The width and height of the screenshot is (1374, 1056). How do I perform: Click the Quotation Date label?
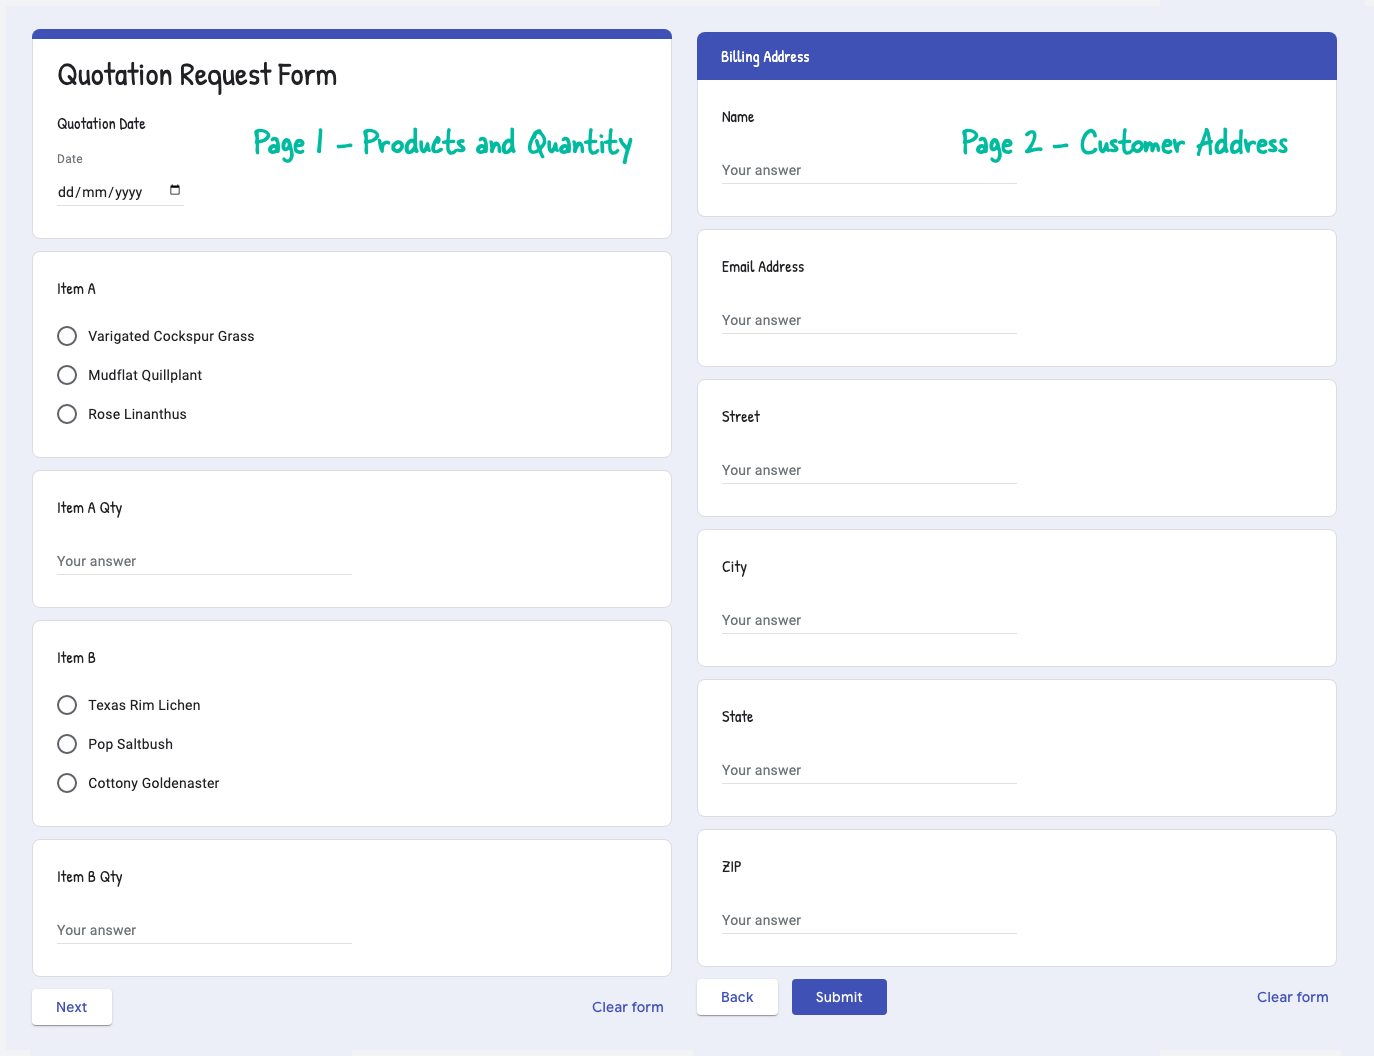click(x=101, y=124)
